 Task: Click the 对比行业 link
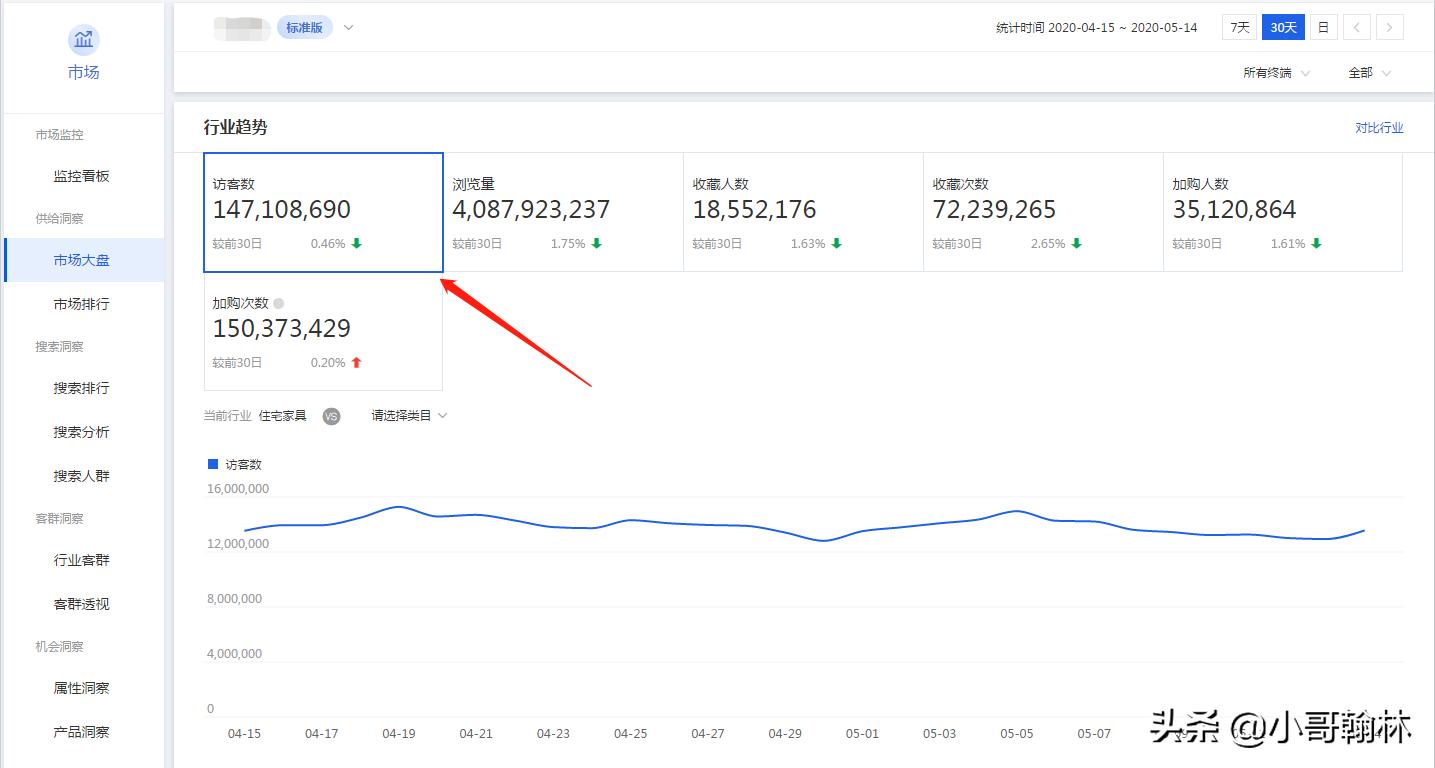coord(1379,128)
